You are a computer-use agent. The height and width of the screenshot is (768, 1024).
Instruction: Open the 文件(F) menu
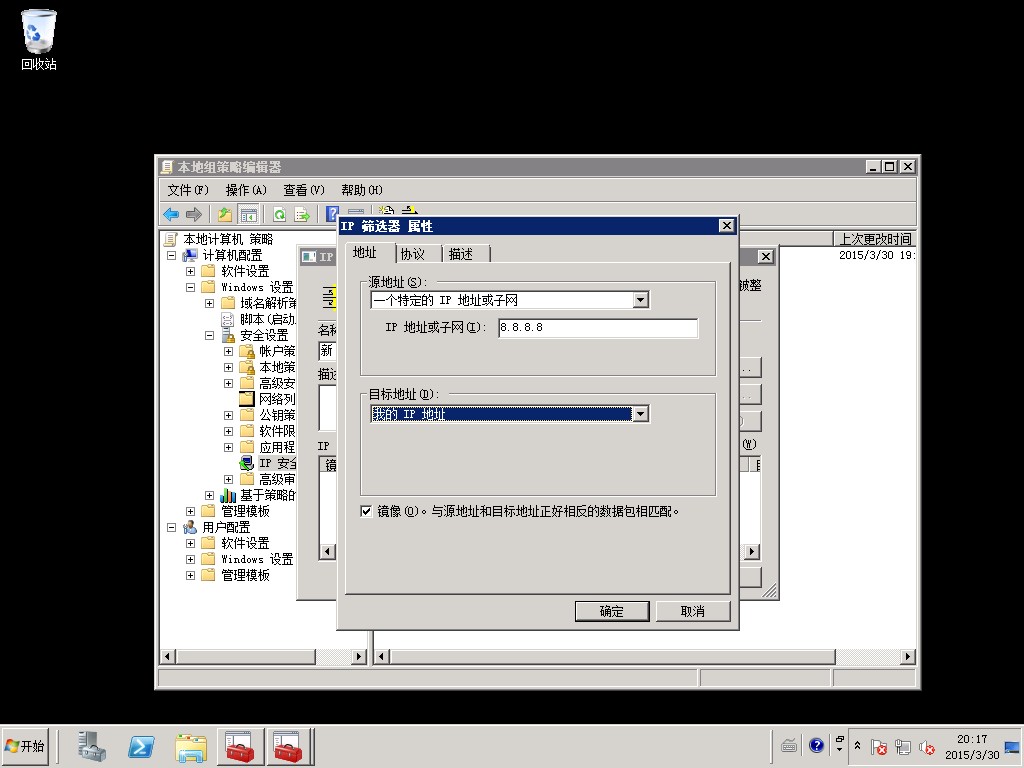tap(188, 190)
